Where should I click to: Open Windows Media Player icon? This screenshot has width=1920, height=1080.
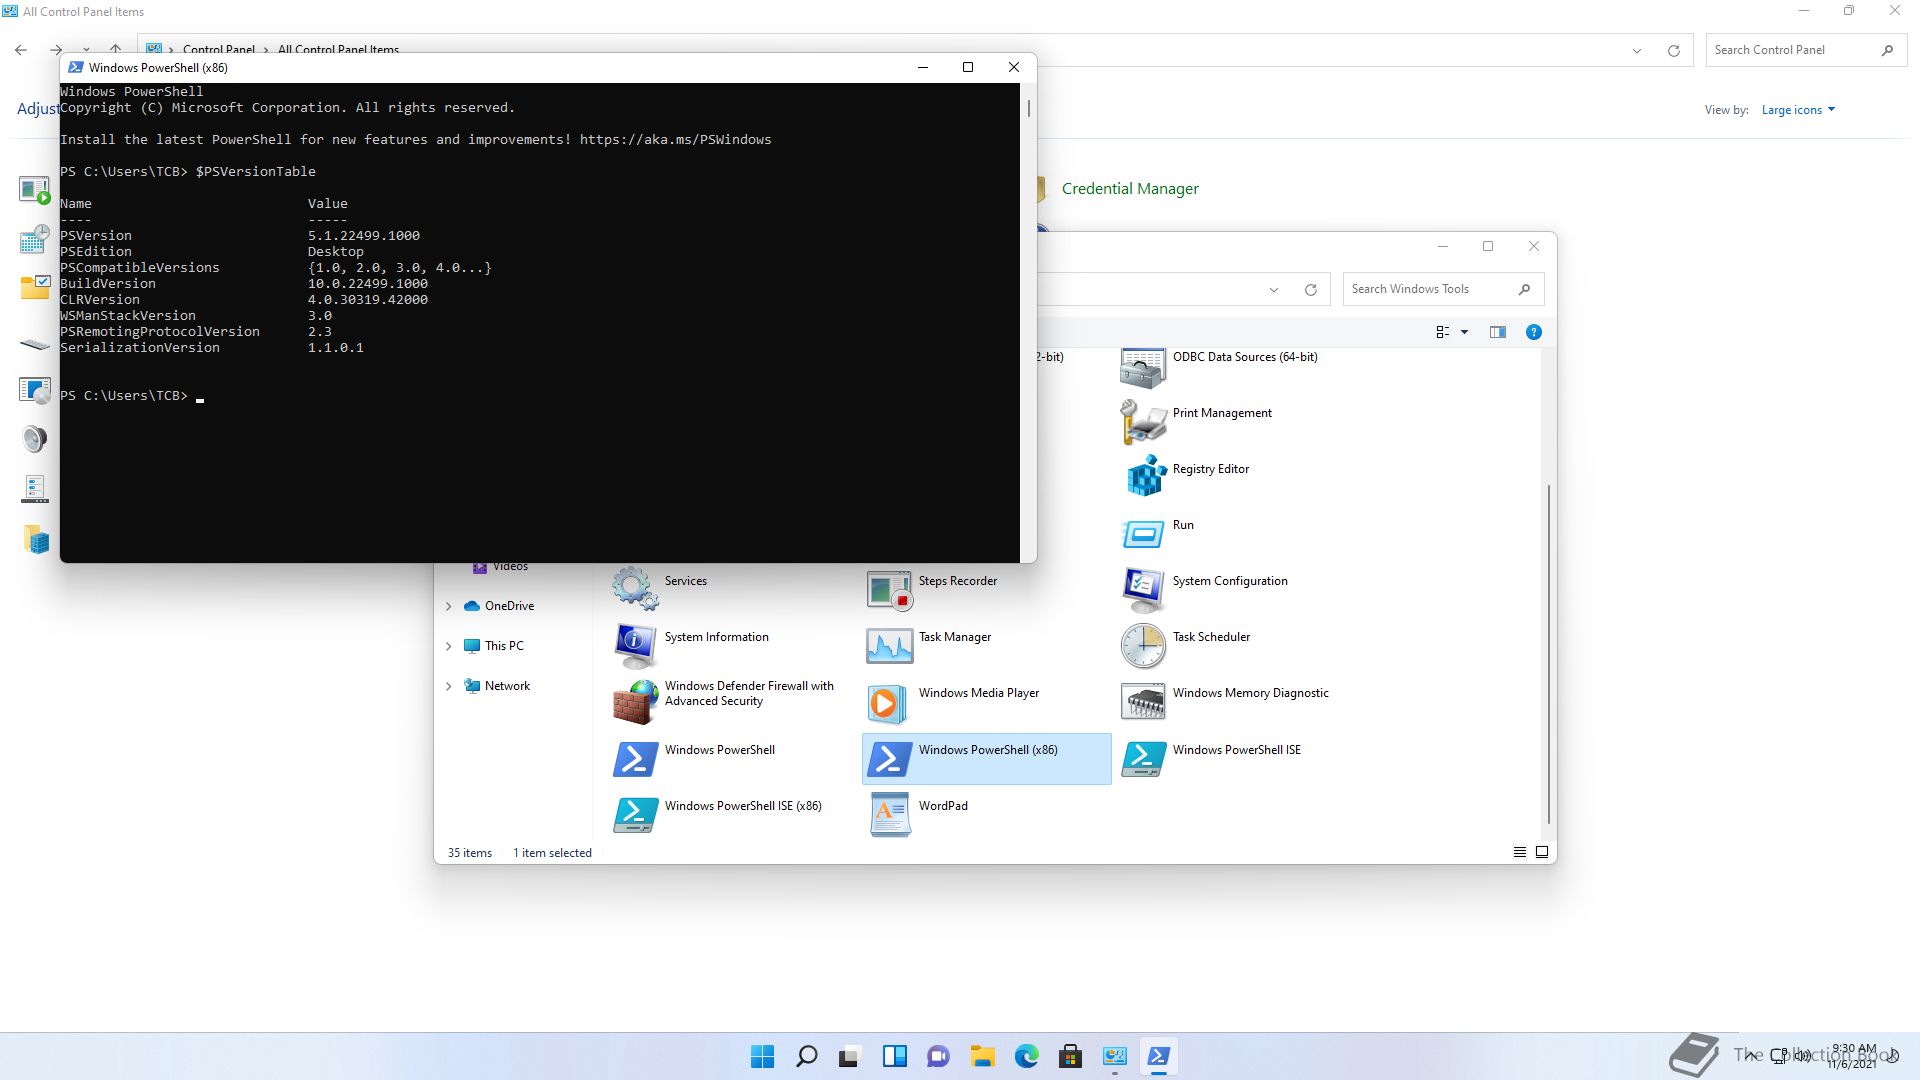[x=889, y=702]
